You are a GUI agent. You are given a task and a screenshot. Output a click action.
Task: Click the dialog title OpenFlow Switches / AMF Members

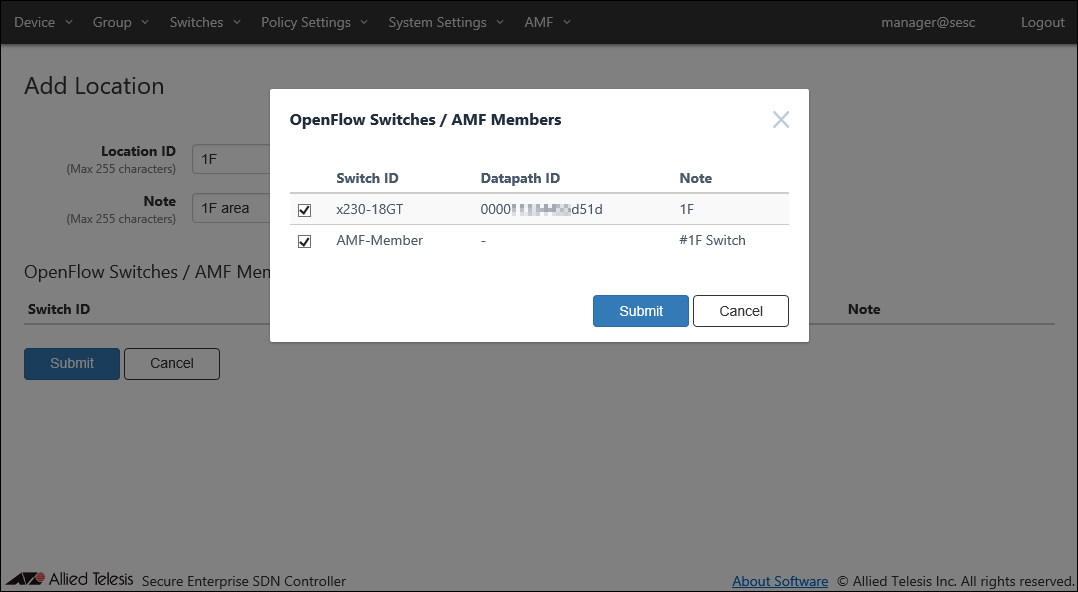pos(426,120)
